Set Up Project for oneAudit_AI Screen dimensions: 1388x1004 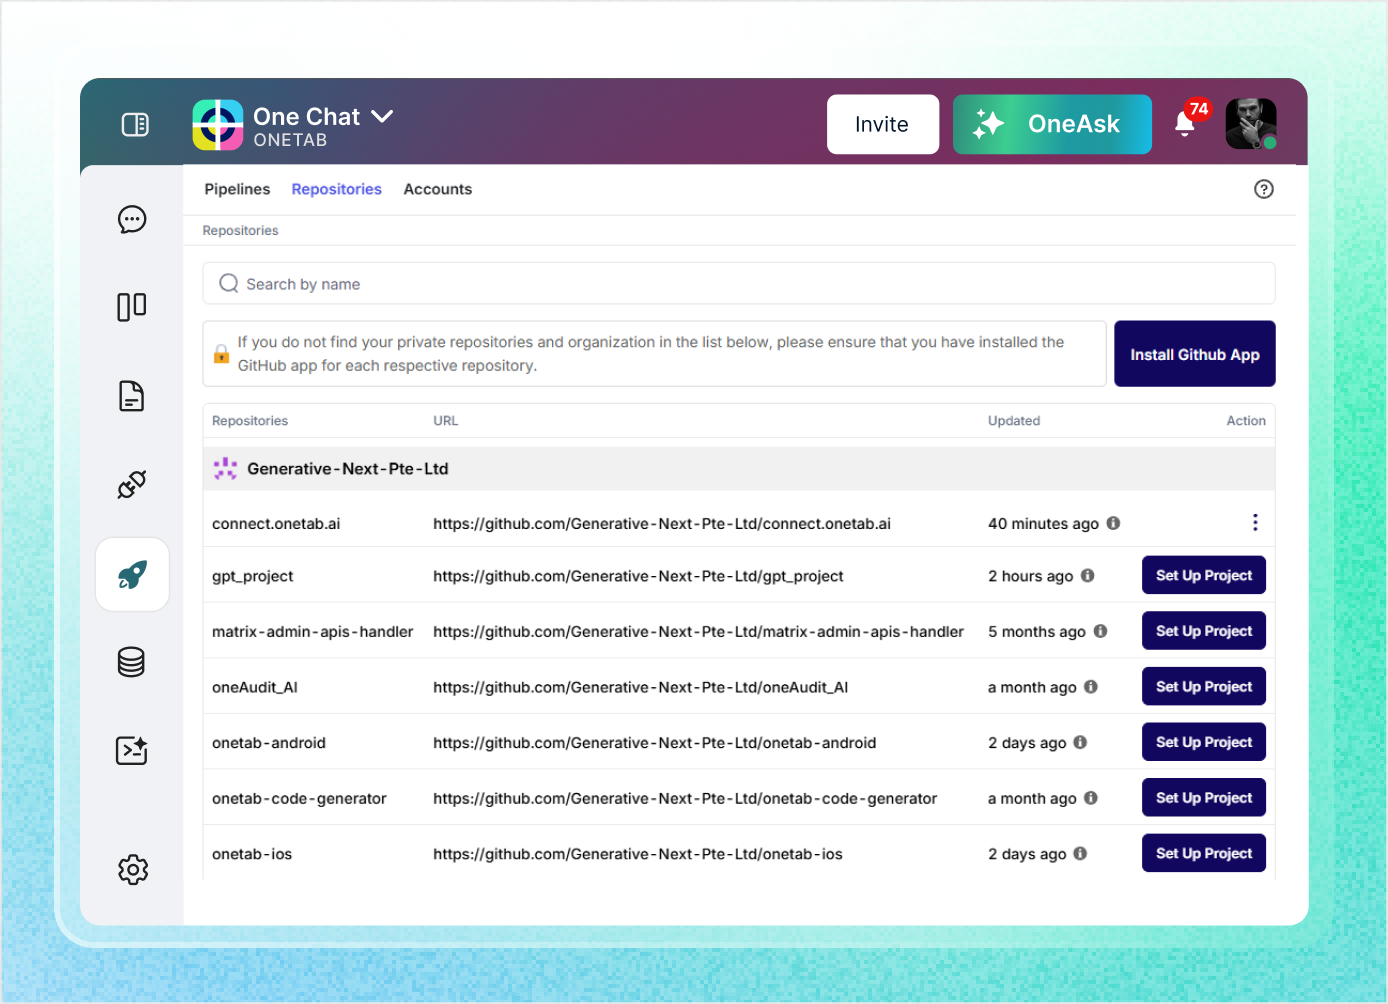click(x=1204, y=686)
